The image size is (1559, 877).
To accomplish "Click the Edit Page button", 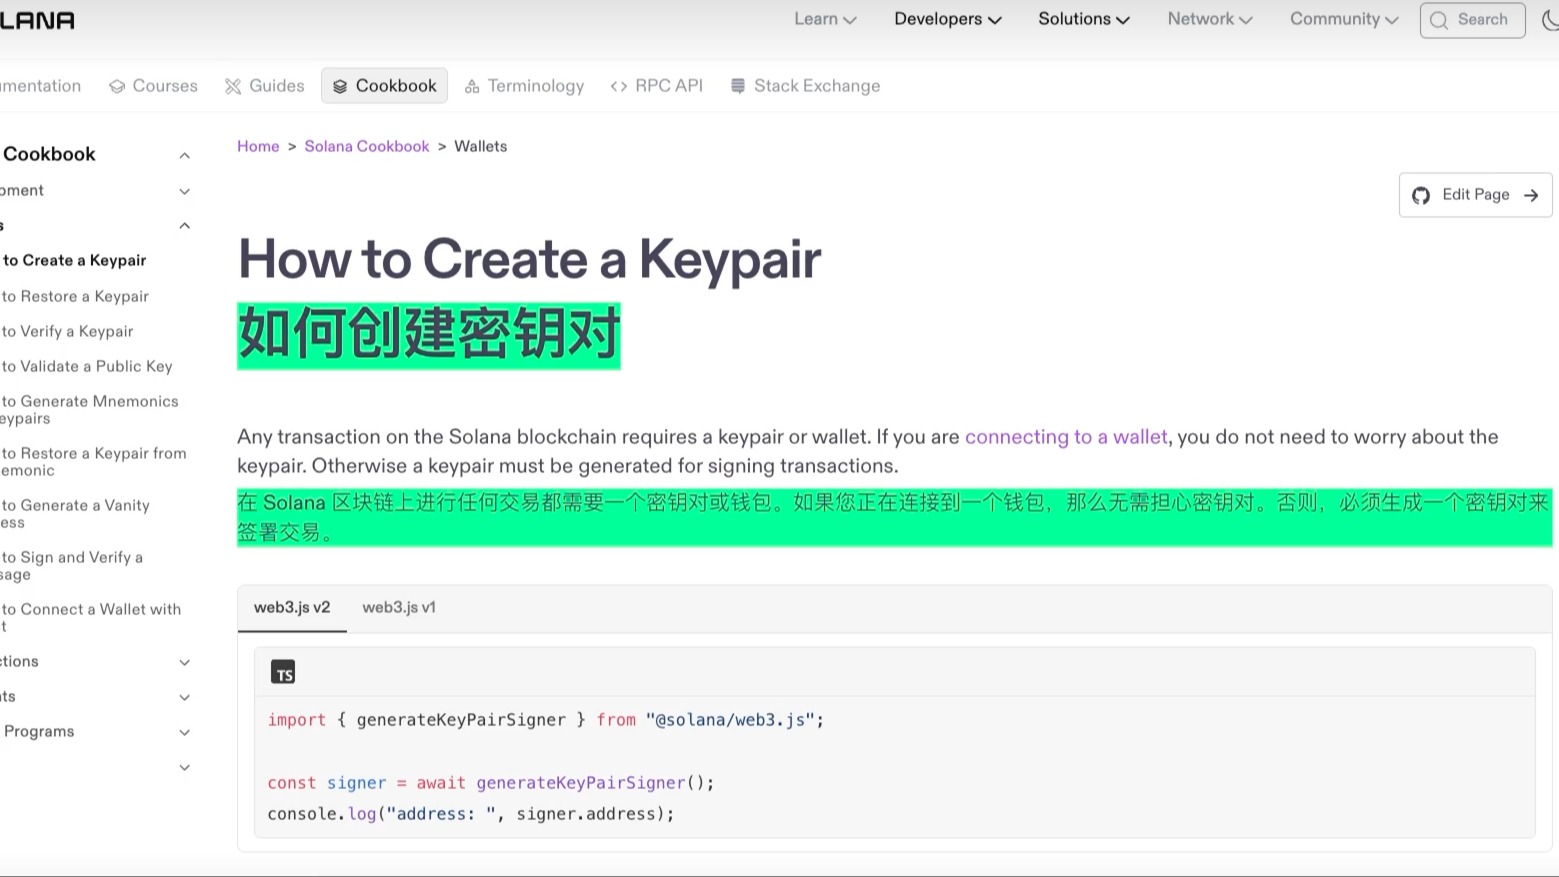I will pos(1475,195).
